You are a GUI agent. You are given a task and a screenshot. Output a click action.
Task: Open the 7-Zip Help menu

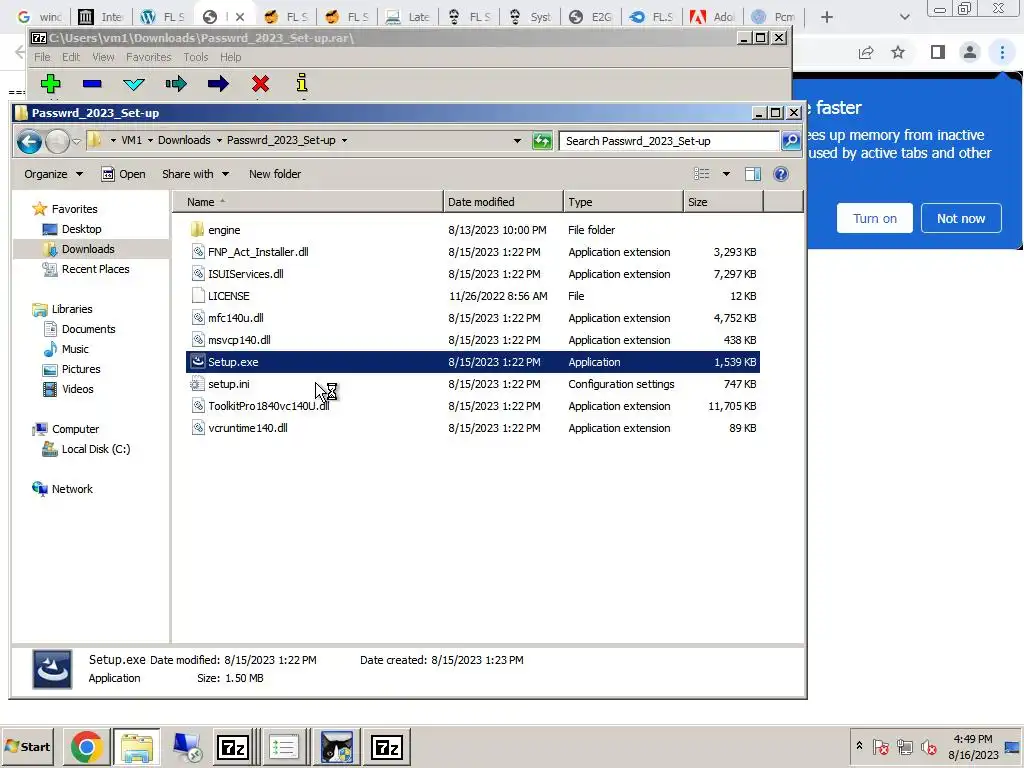point(231,57)
